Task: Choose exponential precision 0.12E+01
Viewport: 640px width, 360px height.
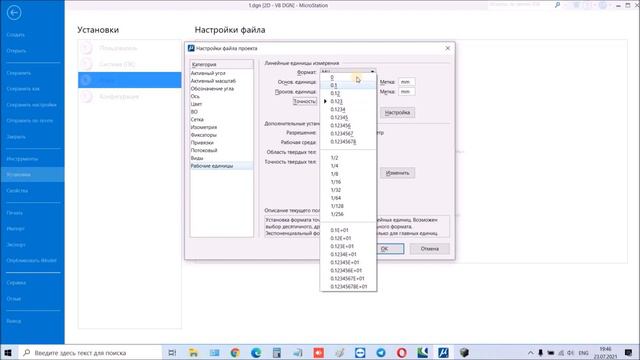Action: coord(348,238)
